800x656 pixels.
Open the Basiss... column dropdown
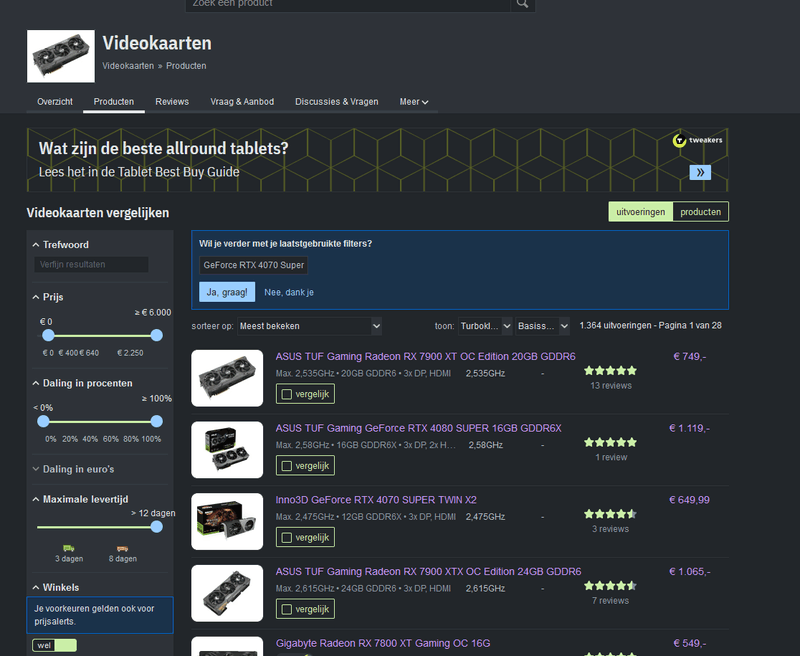542,326
